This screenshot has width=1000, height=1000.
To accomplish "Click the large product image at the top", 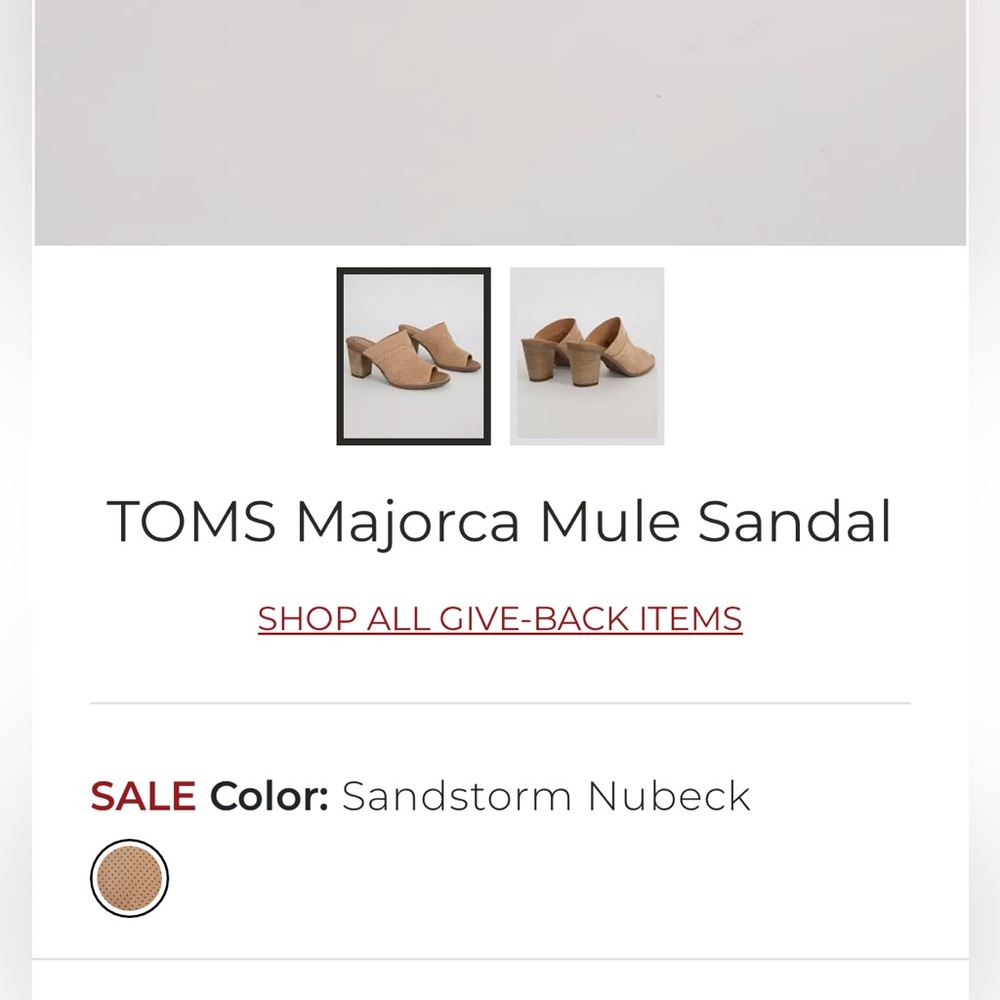I will coord(500,120).
